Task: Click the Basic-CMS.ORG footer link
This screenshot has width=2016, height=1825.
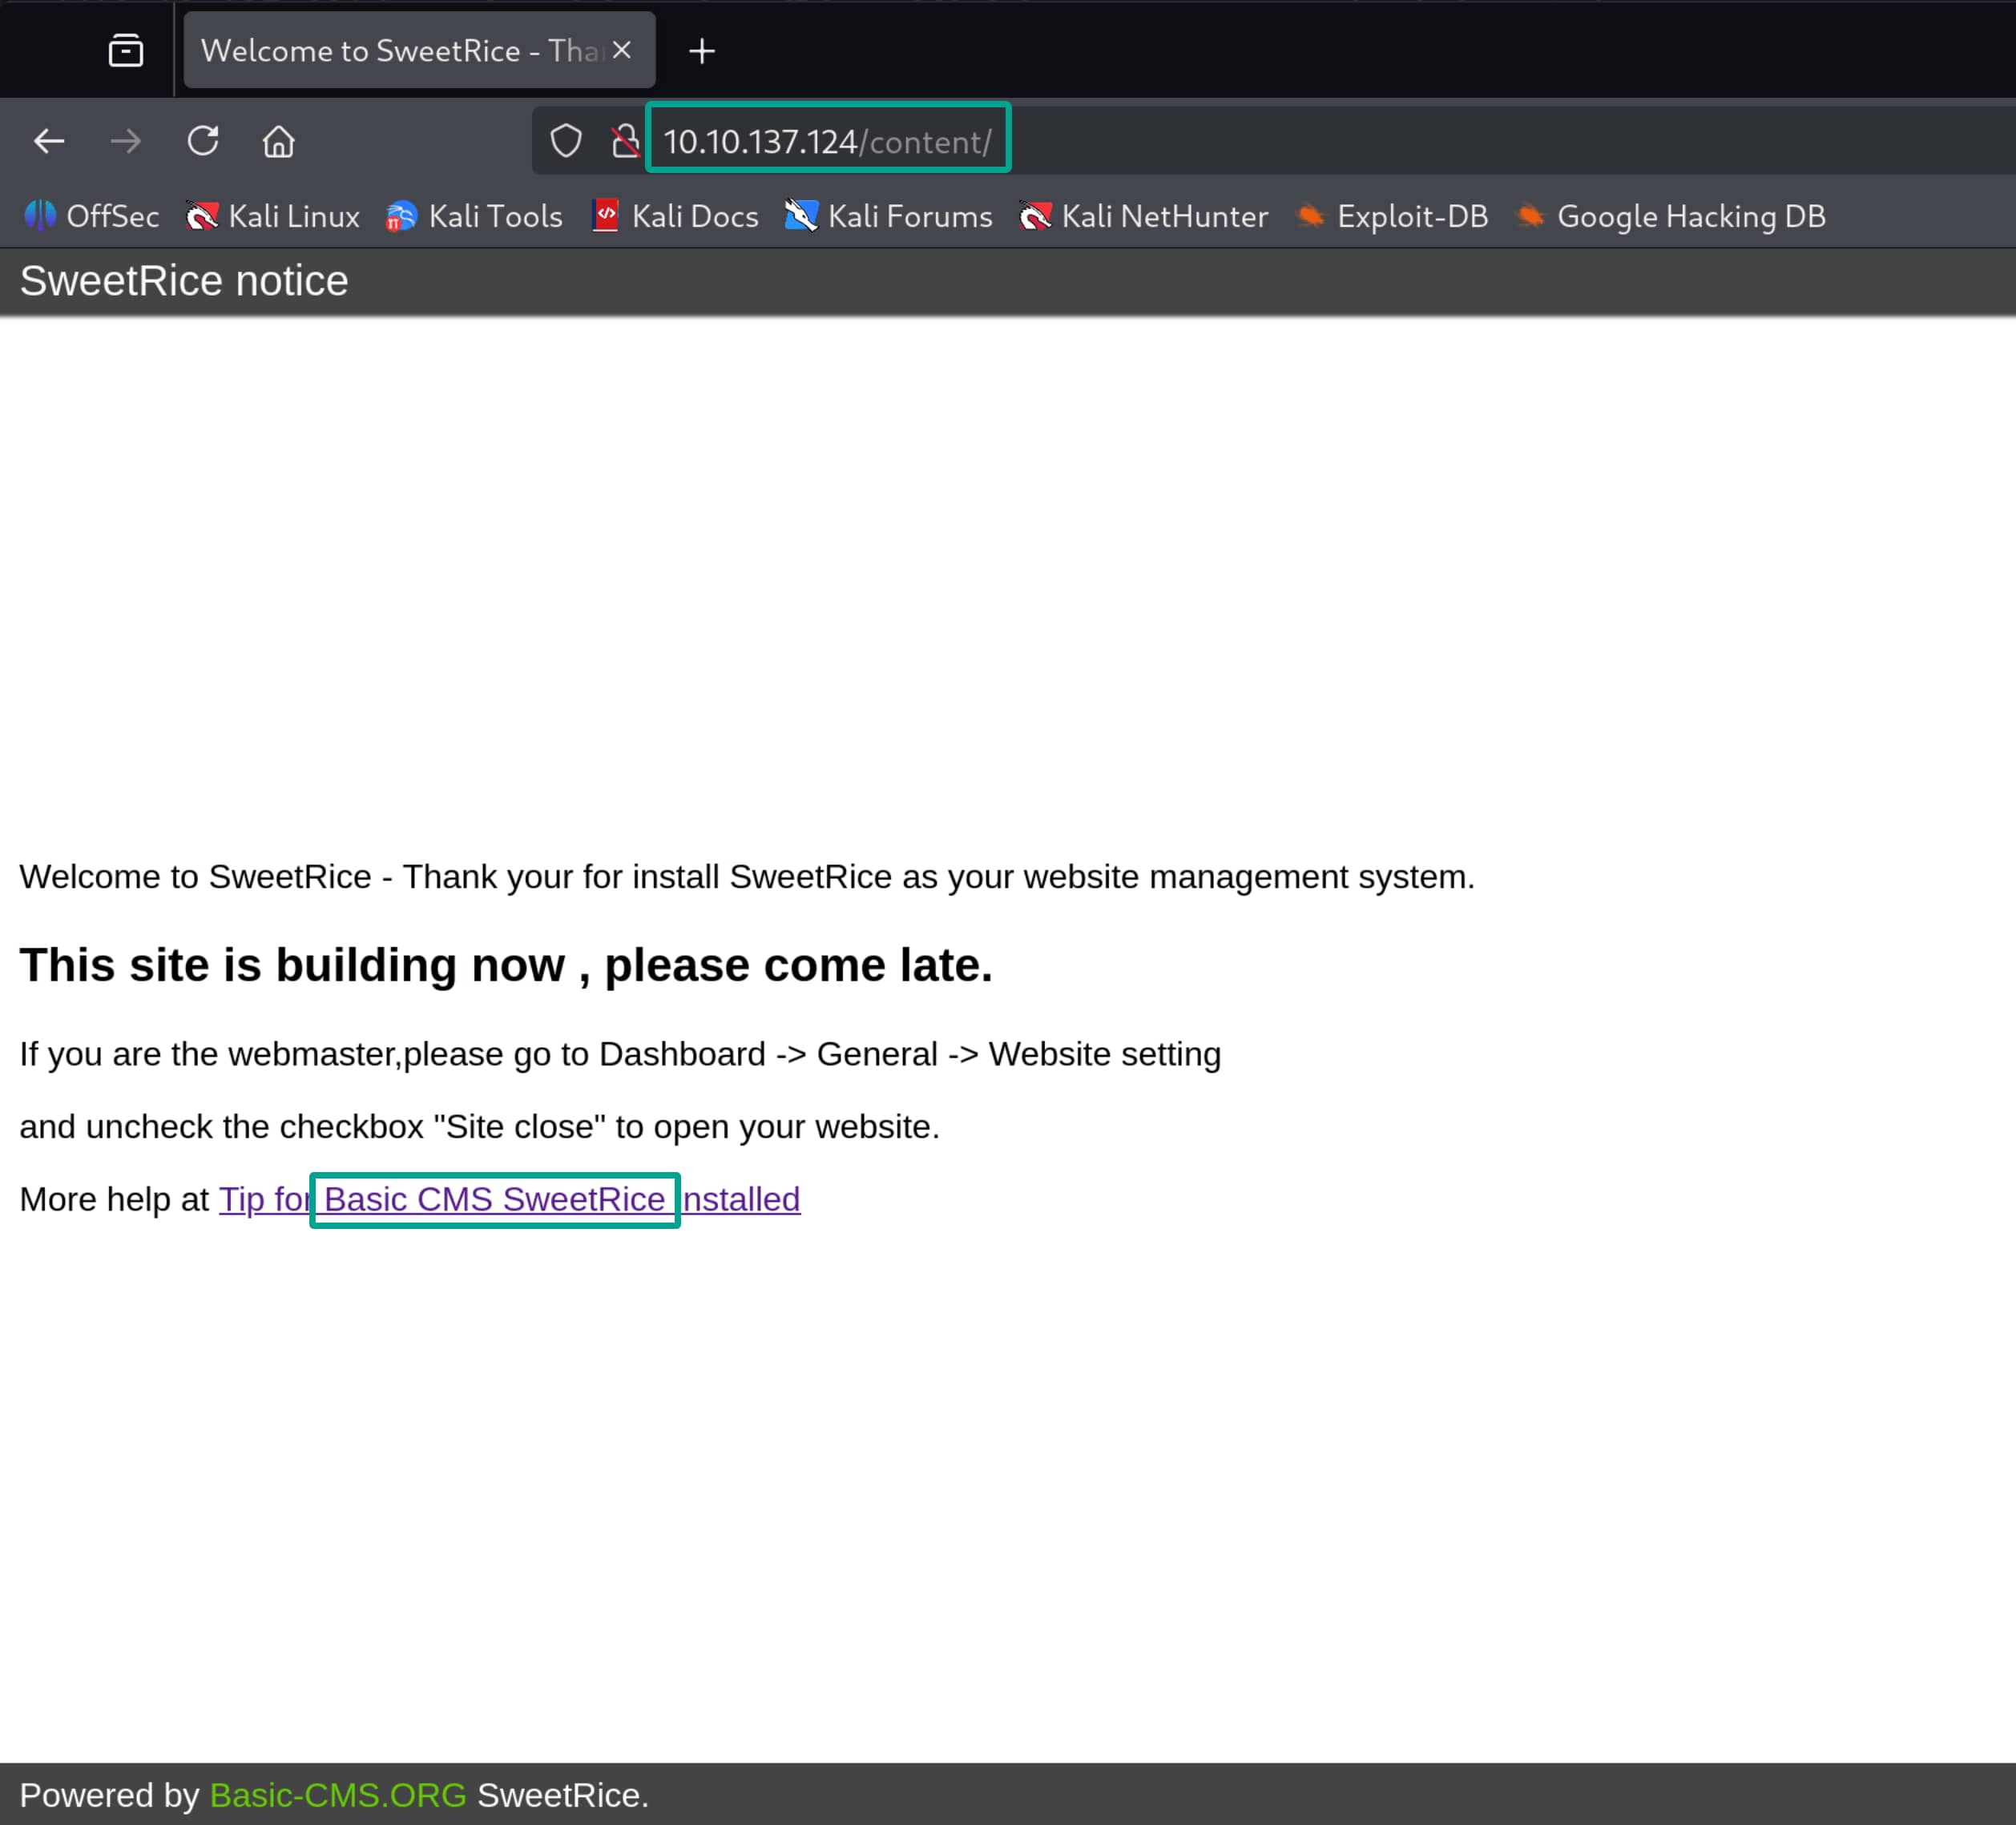Action: click(x=338, y=1795)
